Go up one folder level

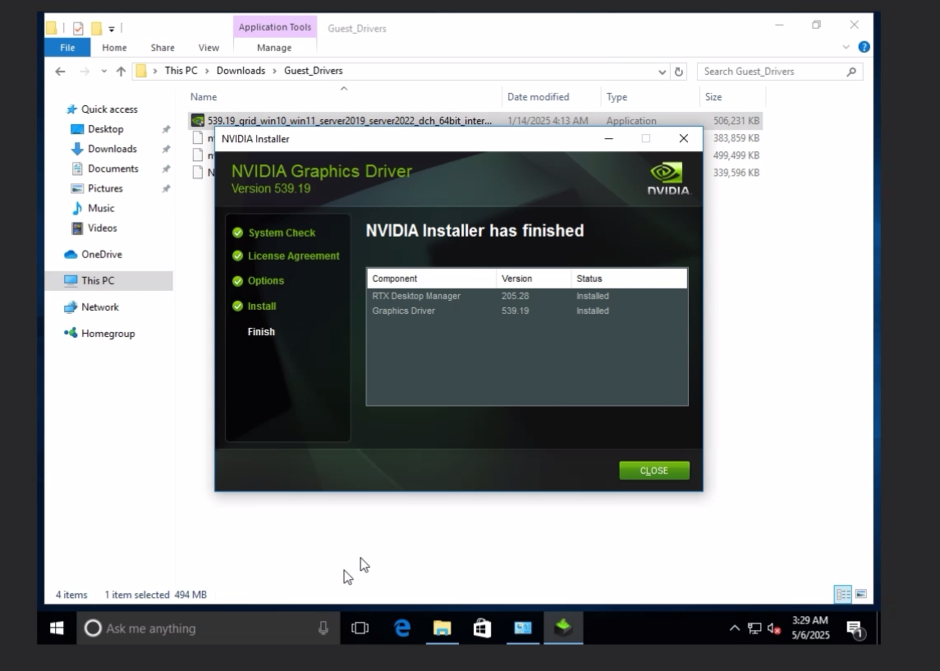(120, 71)
